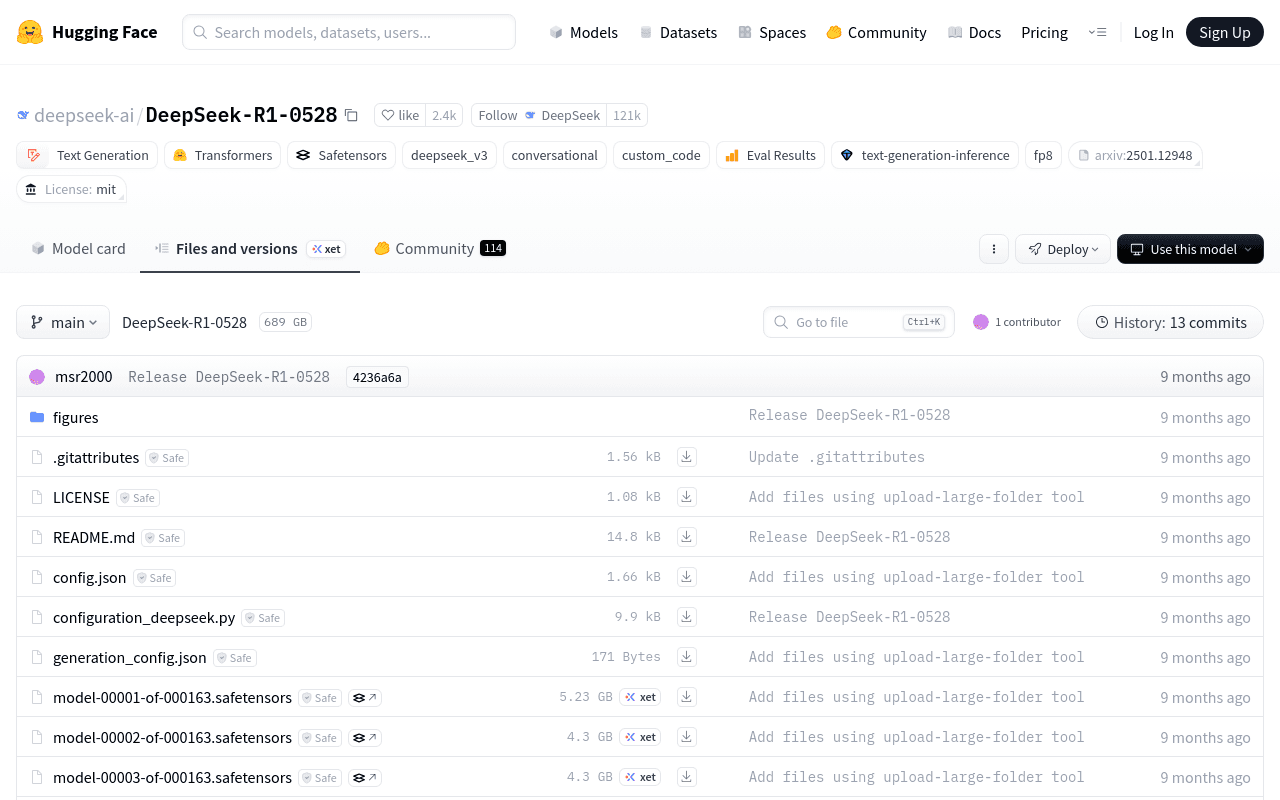Open Docs in top navigation
The width and height of the screenshot is (1280, 800).
[975, 32]
